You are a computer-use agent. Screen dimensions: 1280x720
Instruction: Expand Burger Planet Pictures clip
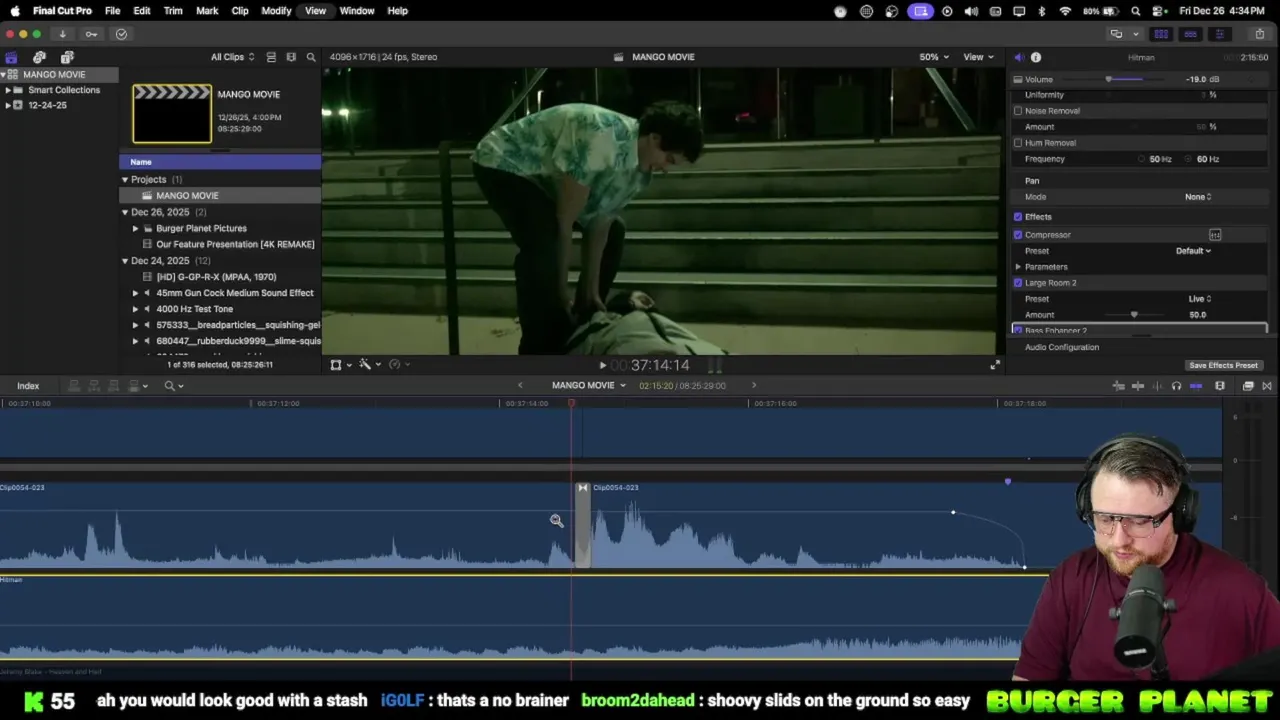(x=135, y=228)
